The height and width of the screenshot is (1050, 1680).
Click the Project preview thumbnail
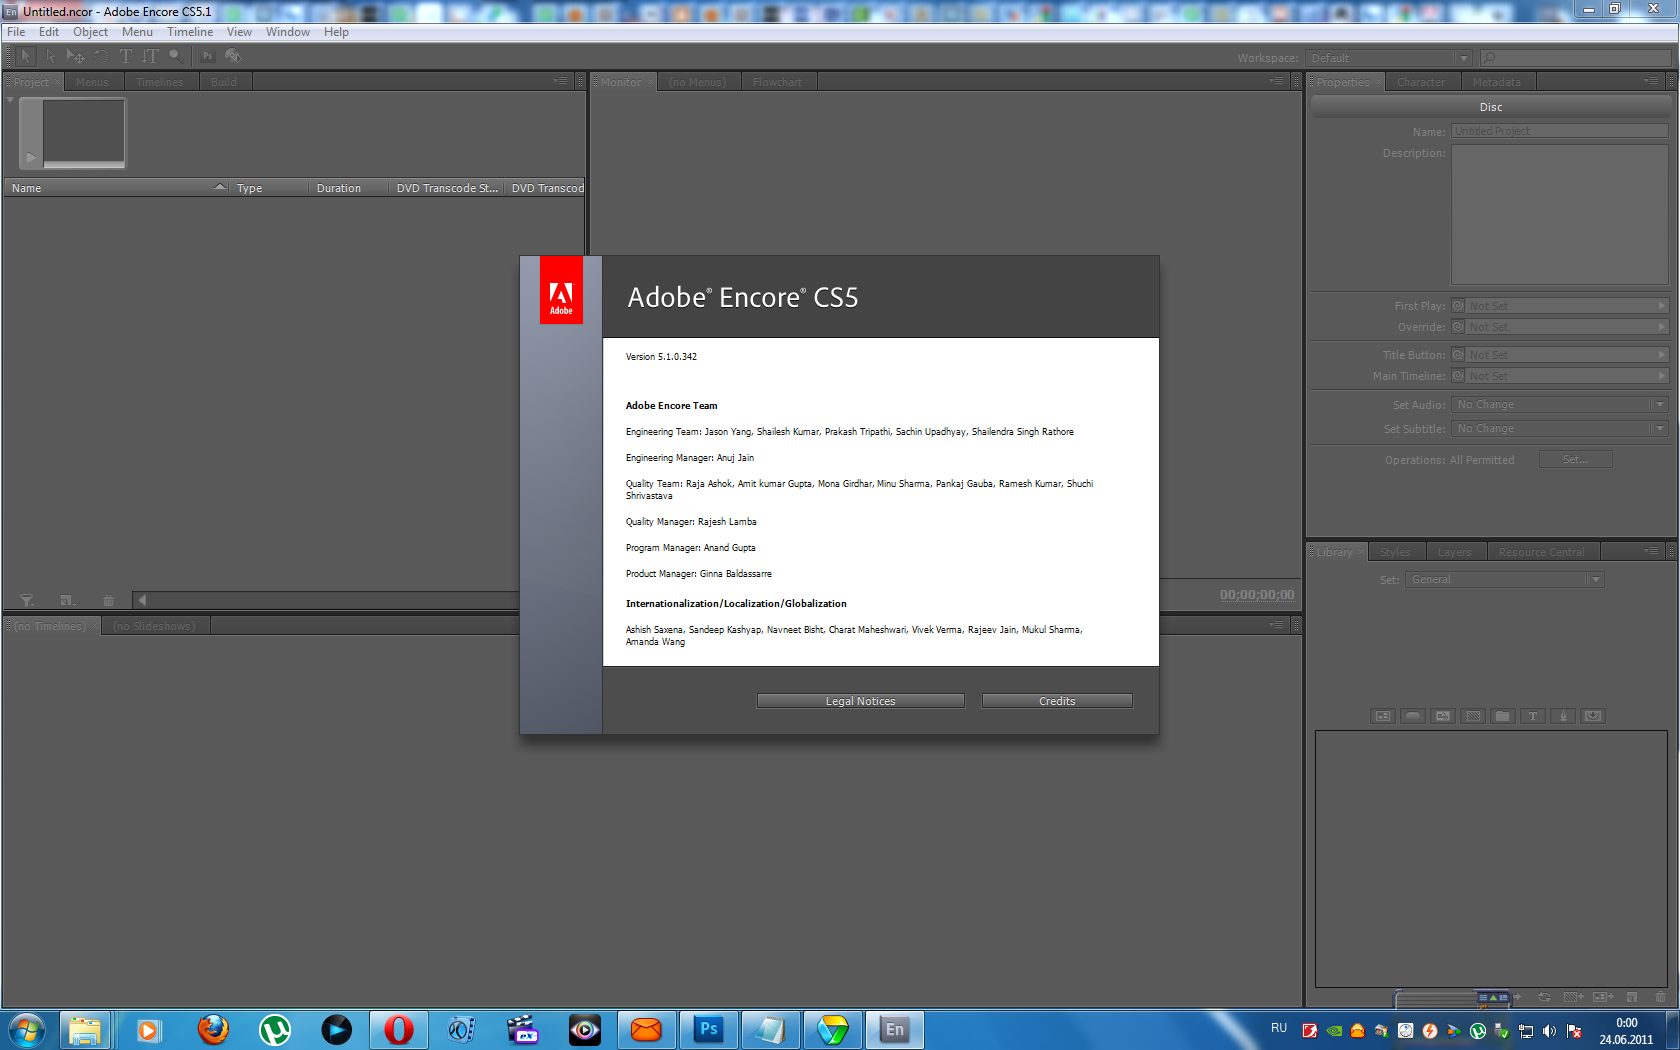[x=83, y=132]
